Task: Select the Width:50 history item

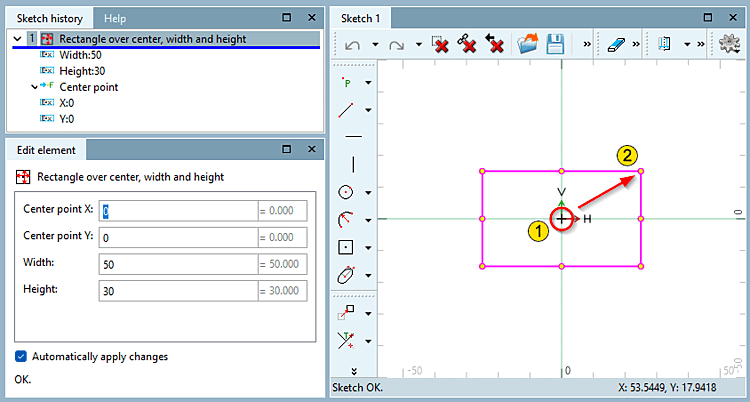Action: pos(80,55)
